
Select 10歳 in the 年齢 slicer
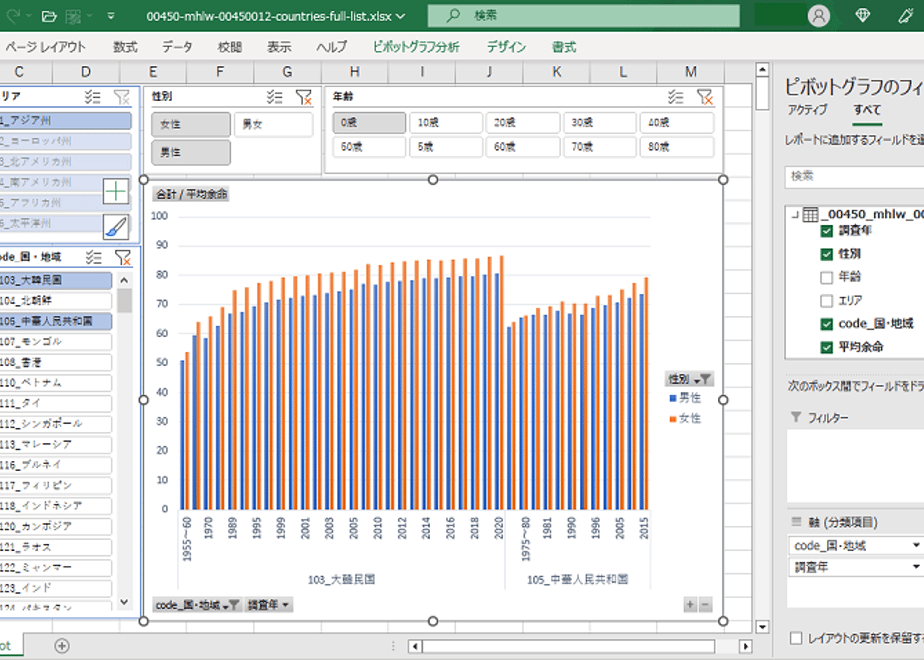(x=446, y=123)
